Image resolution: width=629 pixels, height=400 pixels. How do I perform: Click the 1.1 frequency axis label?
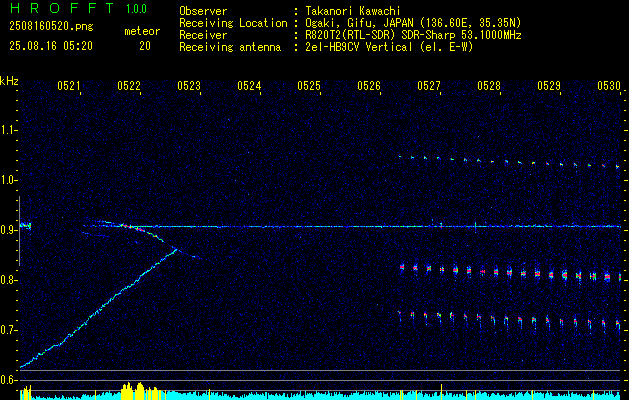click(x=8, y=130)
